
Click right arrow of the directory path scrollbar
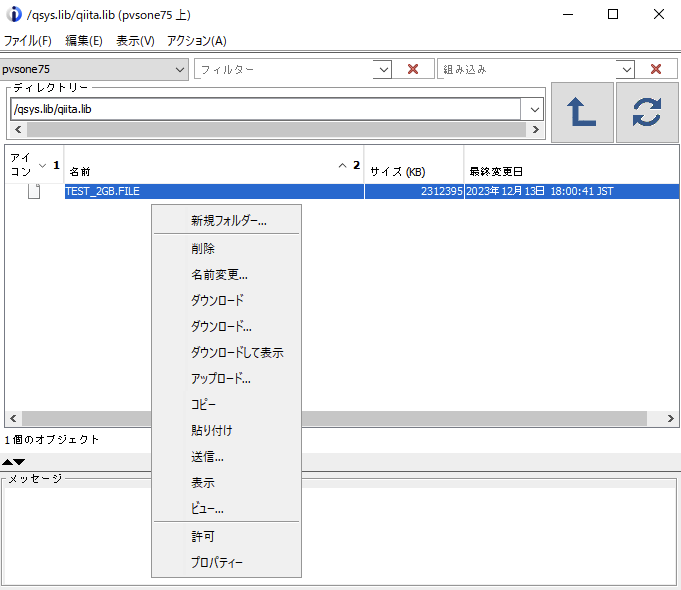pyautogui.click(x=536, y=129)
